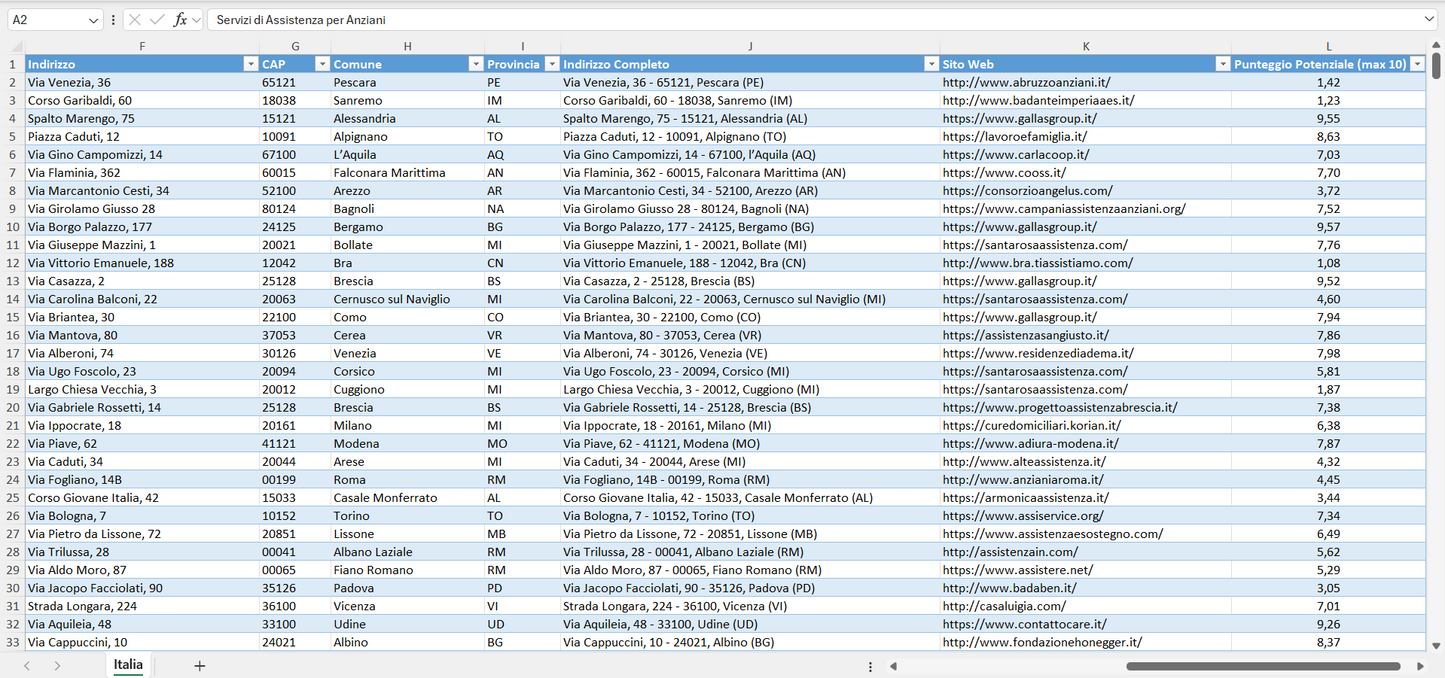Add a new sheet with plus icon
The width and height of the screenshot is (1445, 678).
[x=199, y=666]
